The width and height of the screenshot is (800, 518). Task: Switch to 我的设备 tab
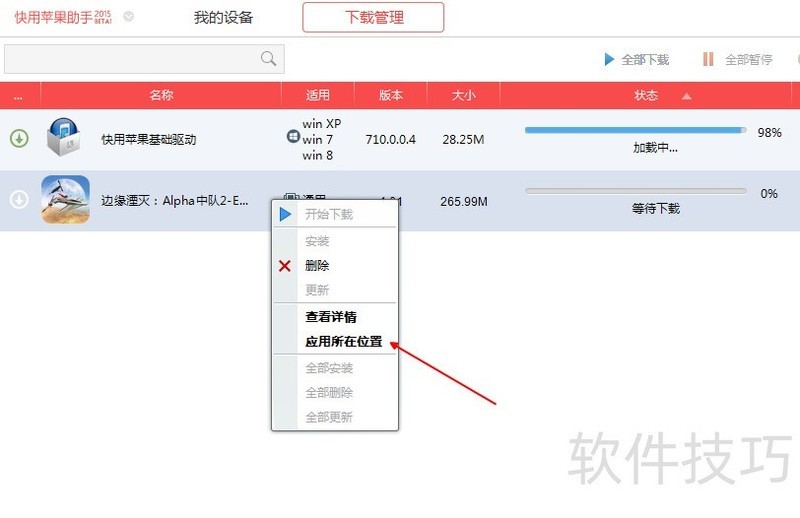pos(223,17)
